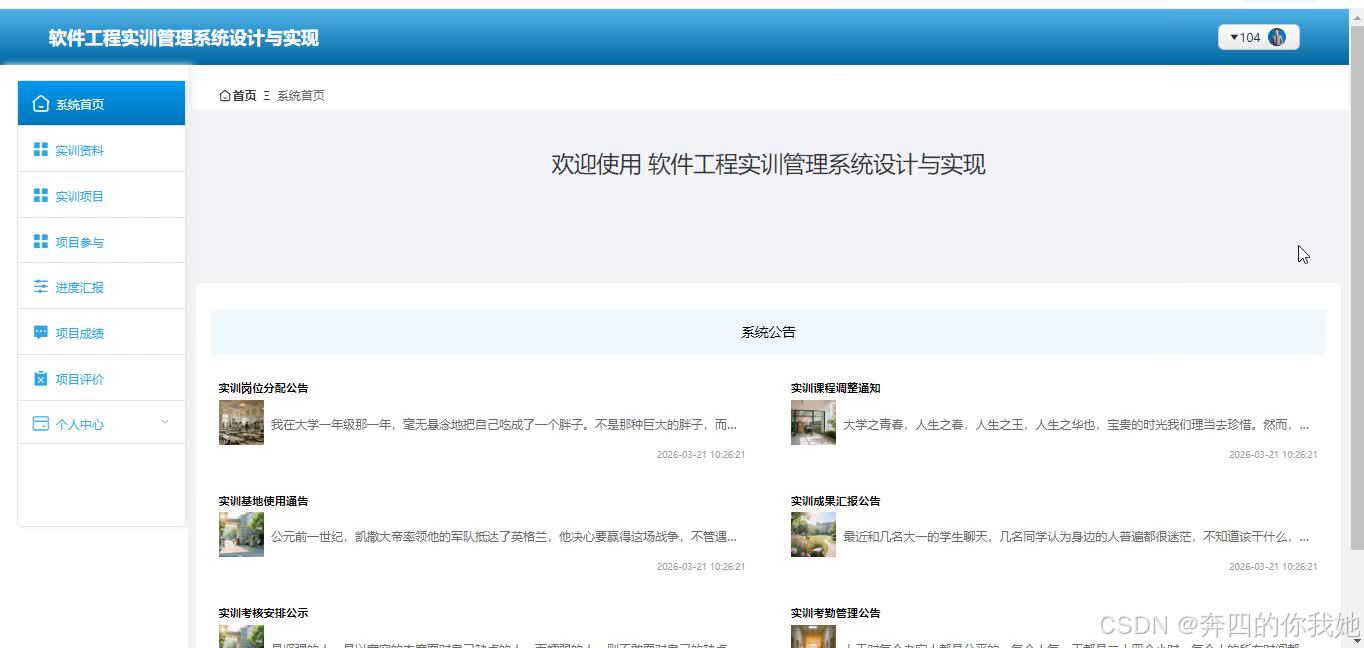
Task: Click the chat bubble icon next to 项目成绩
Action: coord(41,333)
